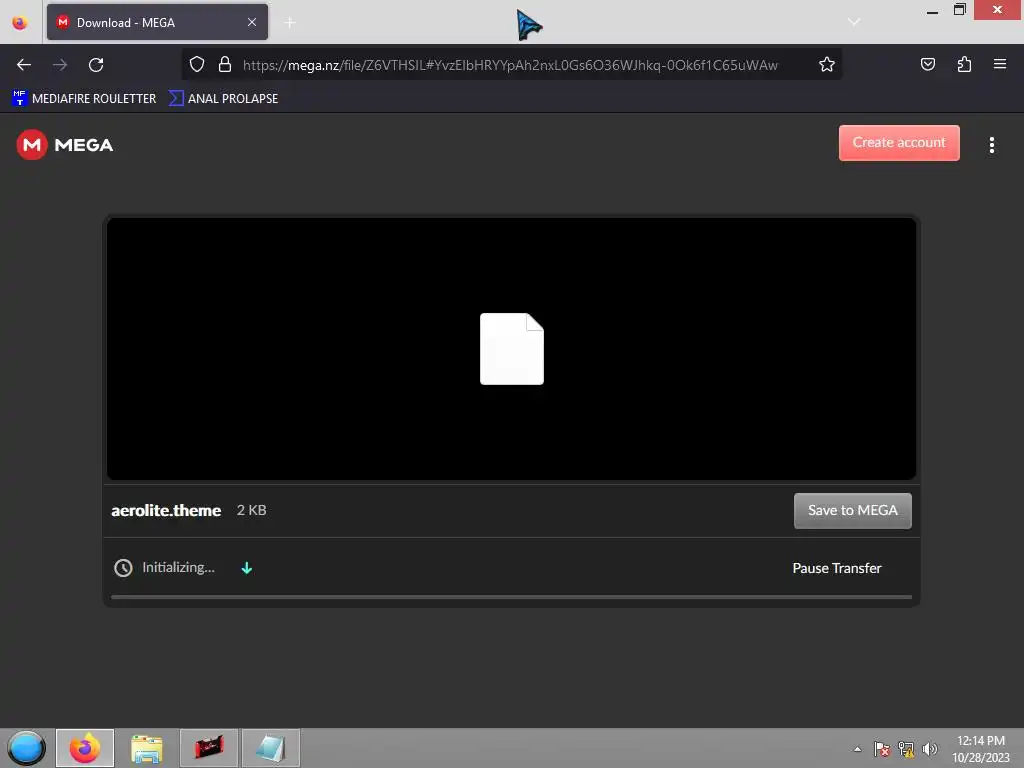Click Pause Transfer
The width and height of the screenshot is (1024, 768).
click(837, 568)
